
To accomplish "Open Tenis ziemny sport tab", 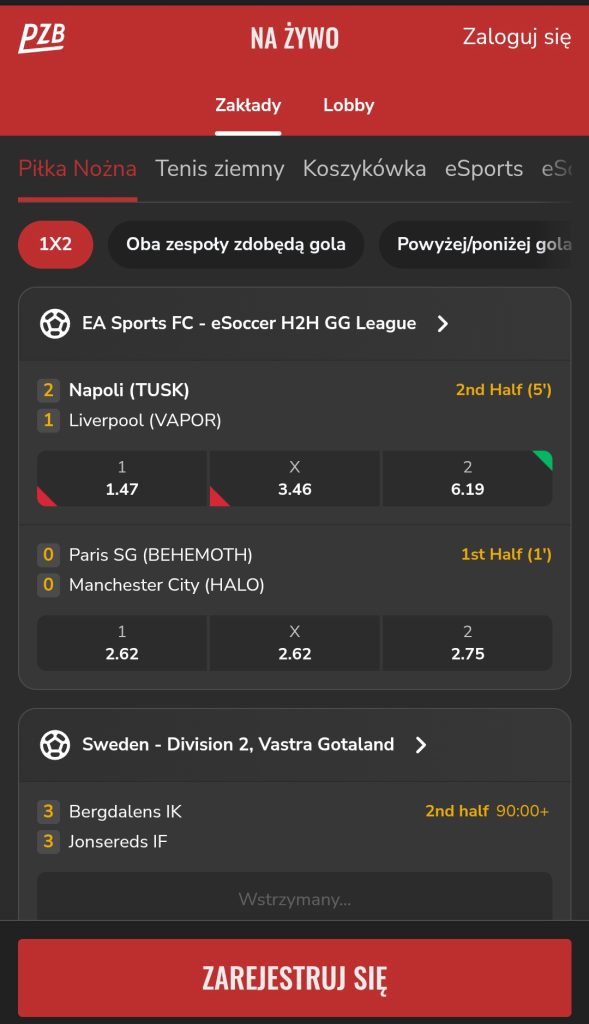I will click(219, 168).
